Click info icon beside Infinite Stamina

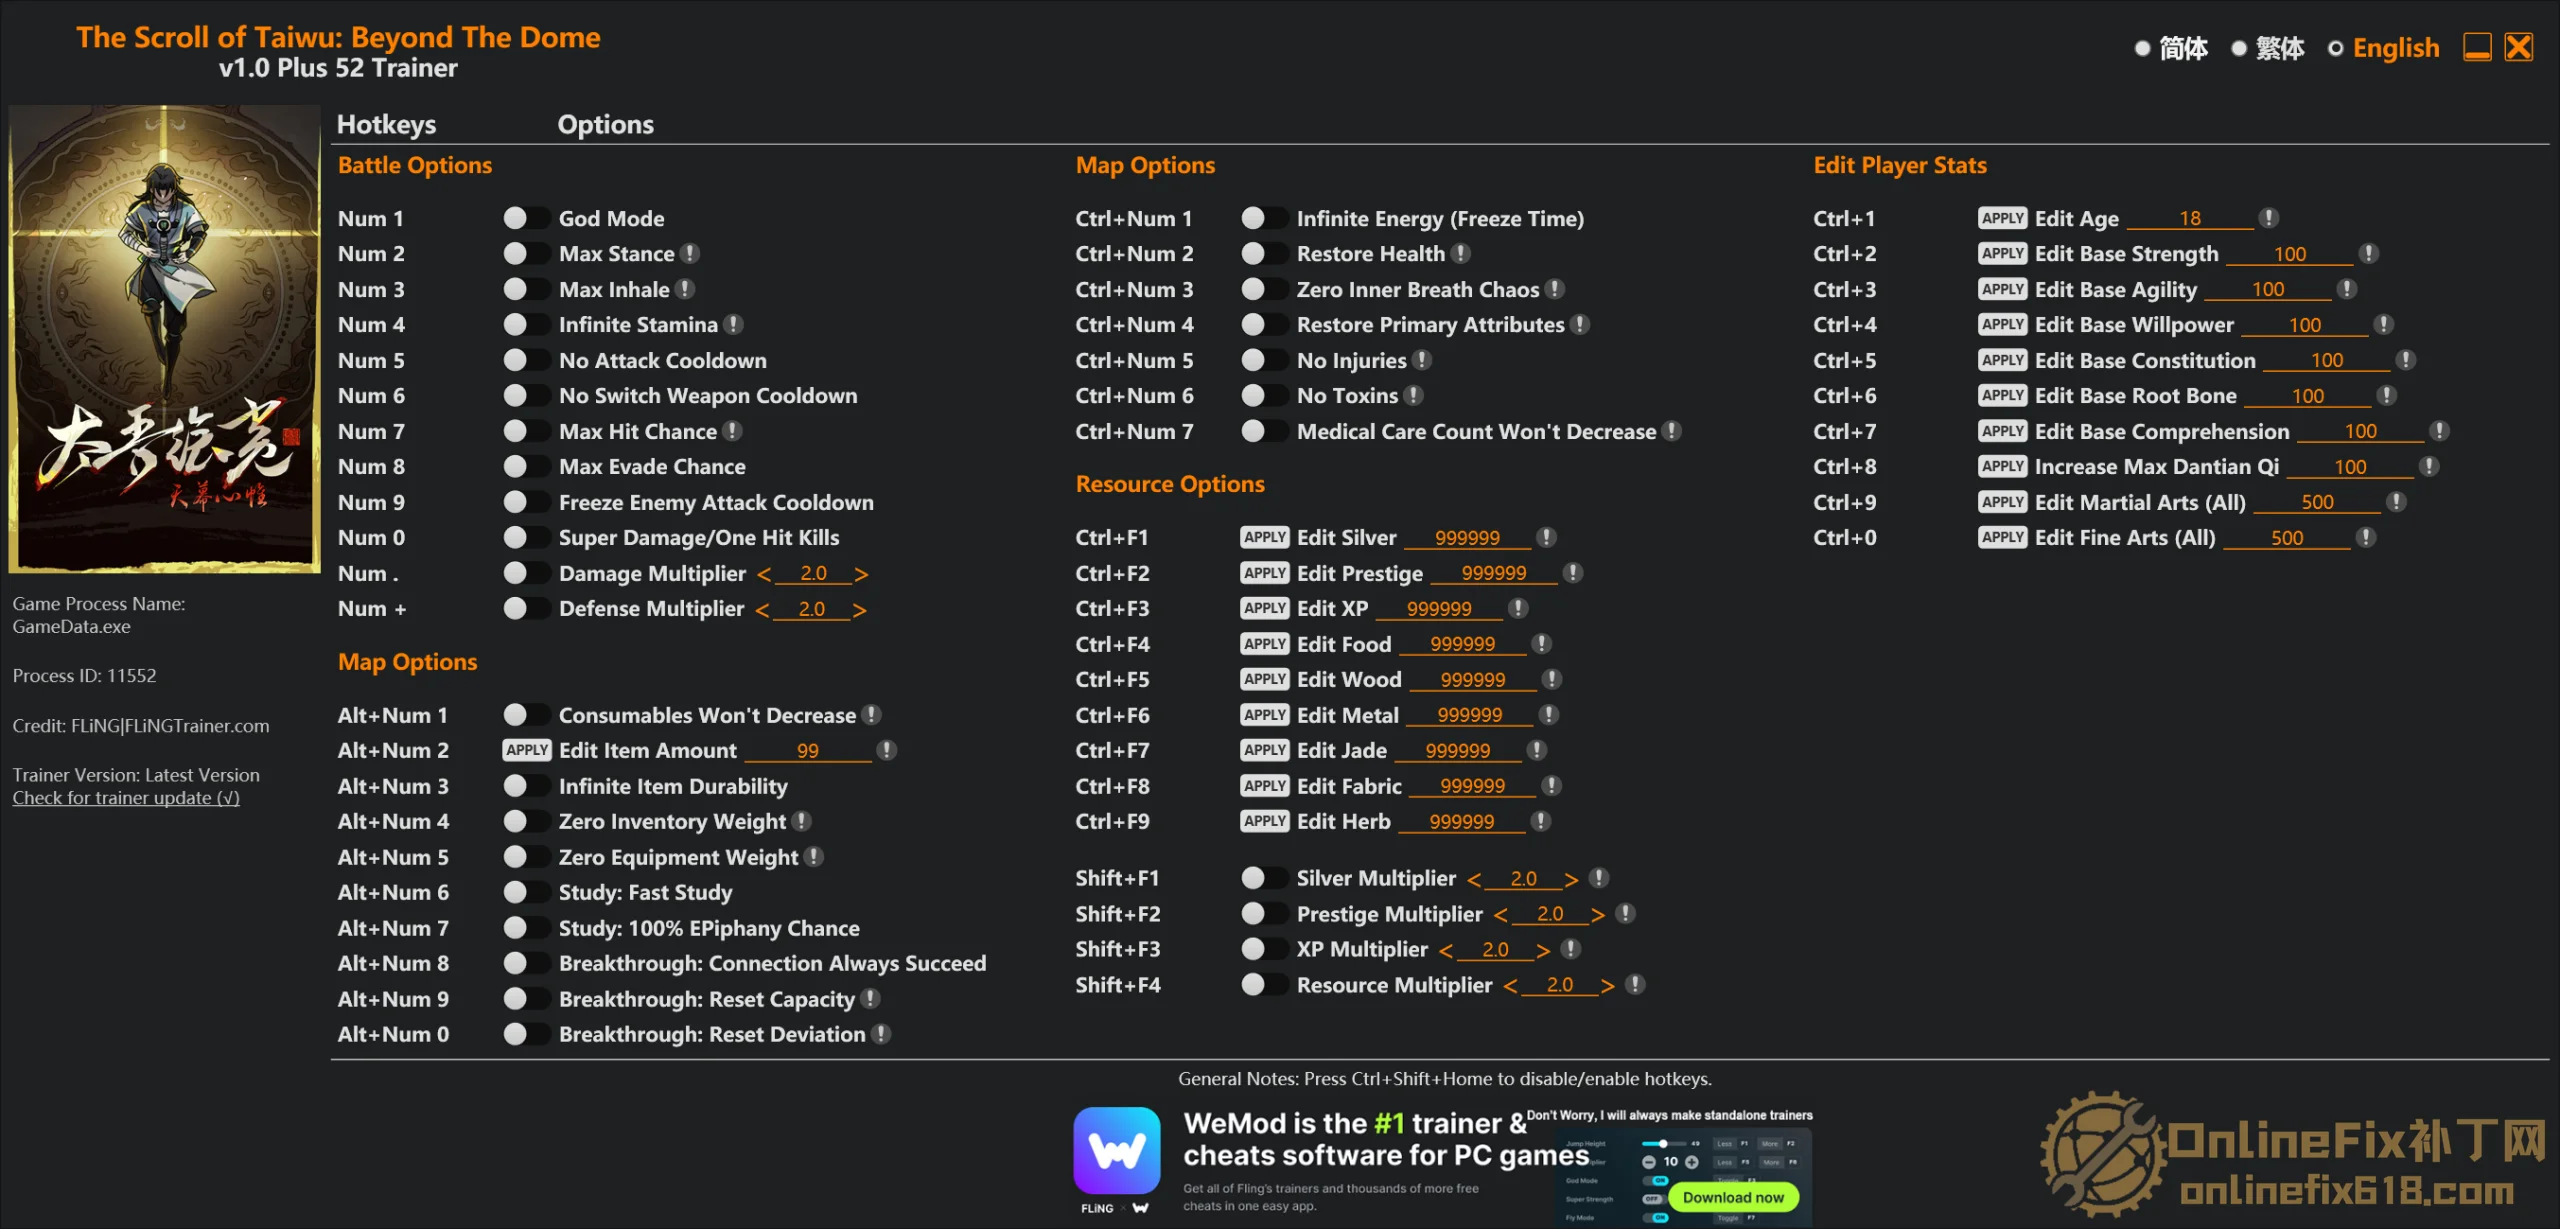pos(734,324)
